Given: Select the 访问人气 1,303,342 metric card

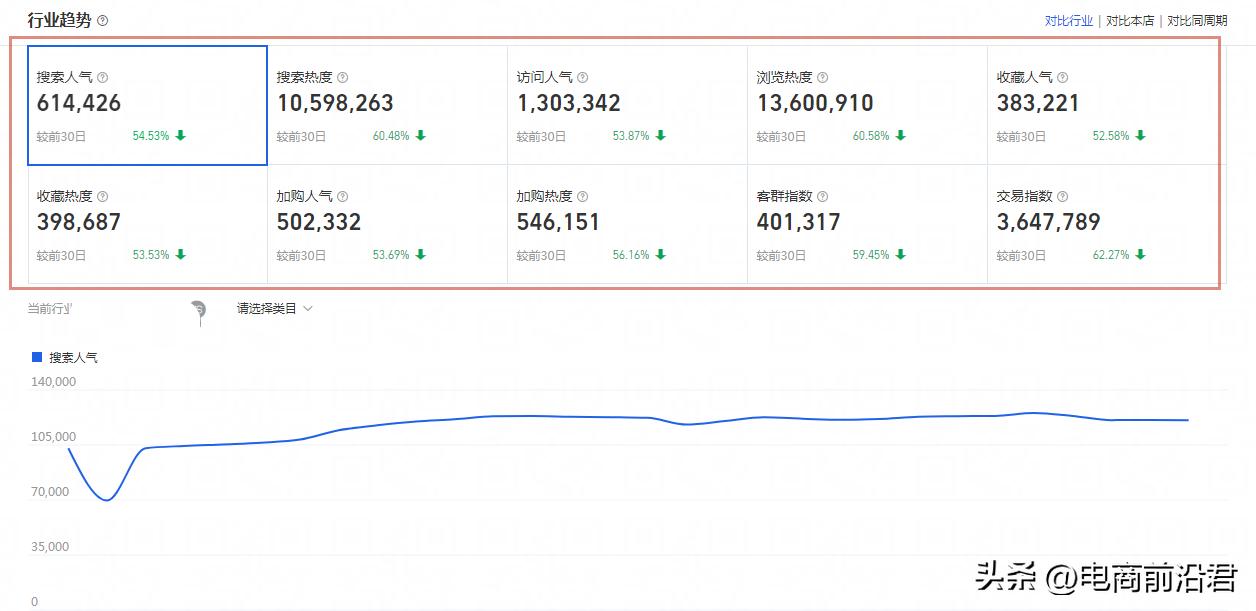Looking at the screenshot, I should pyautogui.click(x=628, y=105).
